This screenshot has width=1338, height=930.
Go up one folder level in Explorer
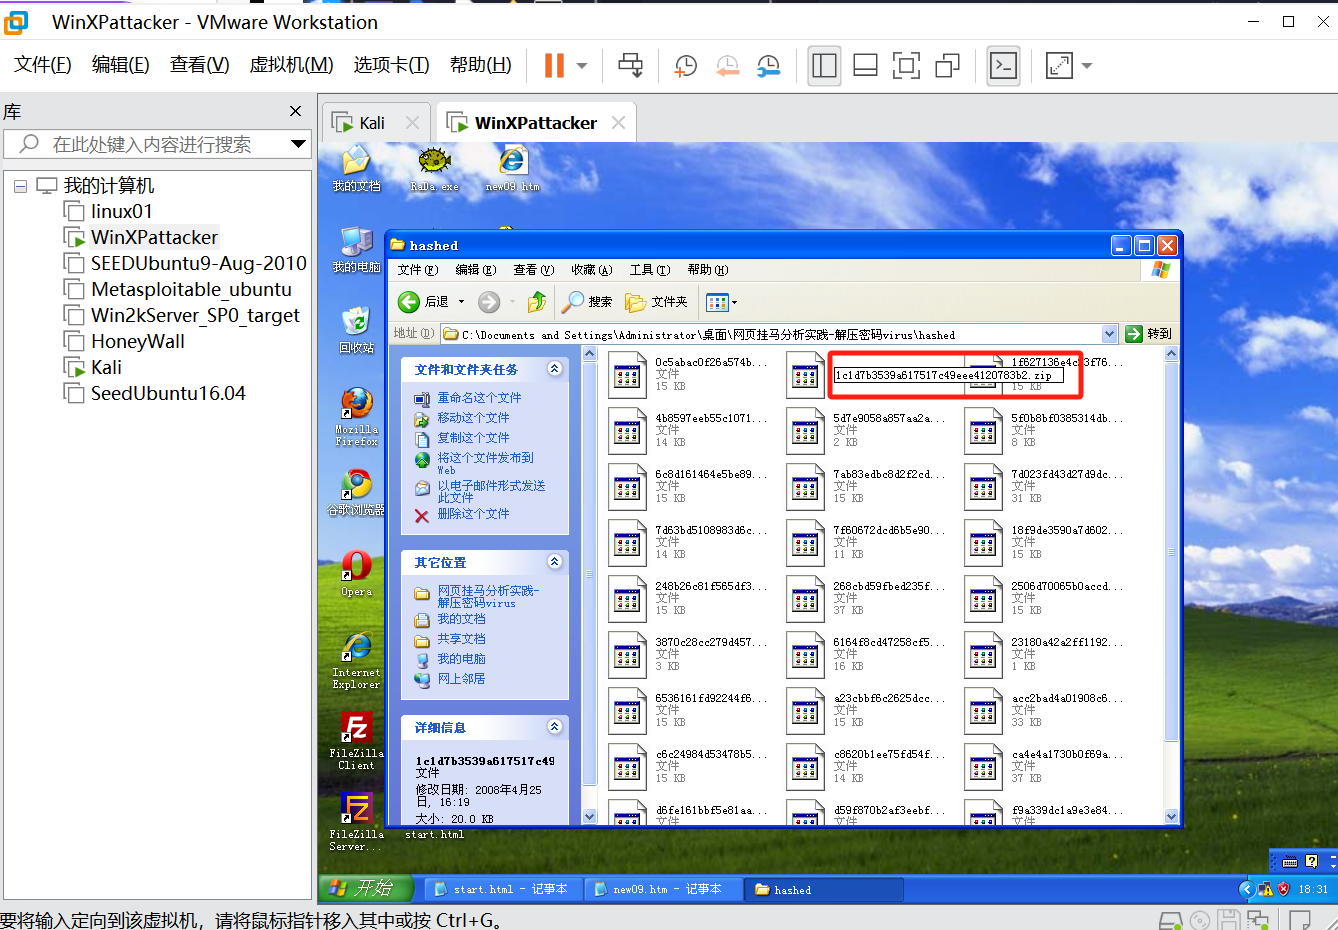537,302
